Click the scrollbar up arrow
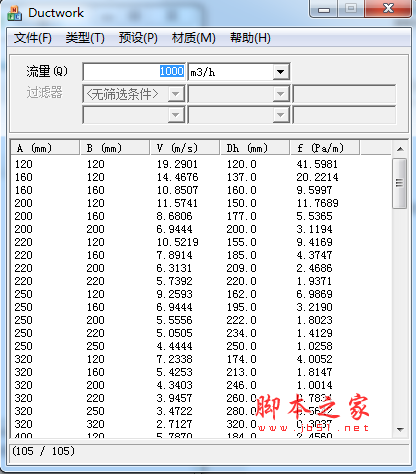416x474 pixels. [x=400, y=149]
